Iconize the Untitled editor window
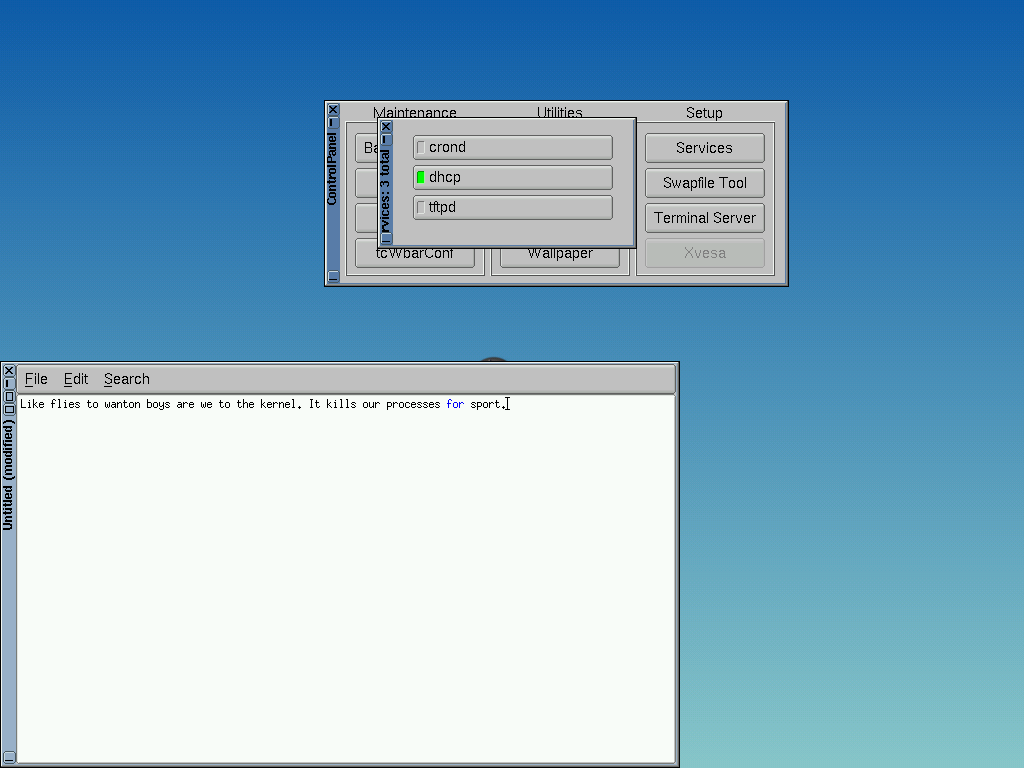The image size is (1024, 768). point(8,383)
